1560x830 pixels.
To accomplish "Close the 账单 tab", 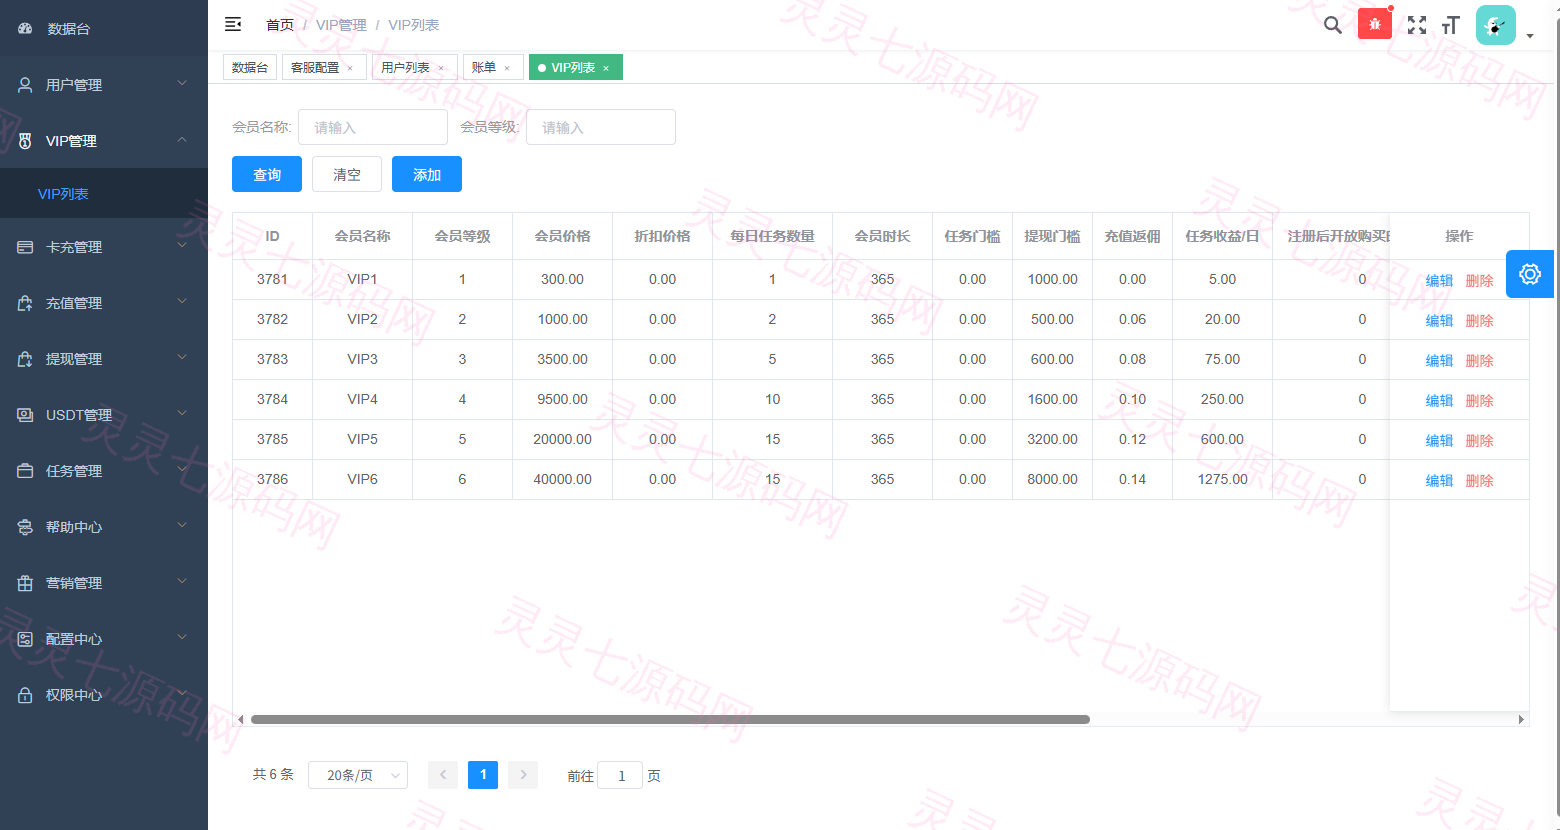I will [x=507, y=68].
